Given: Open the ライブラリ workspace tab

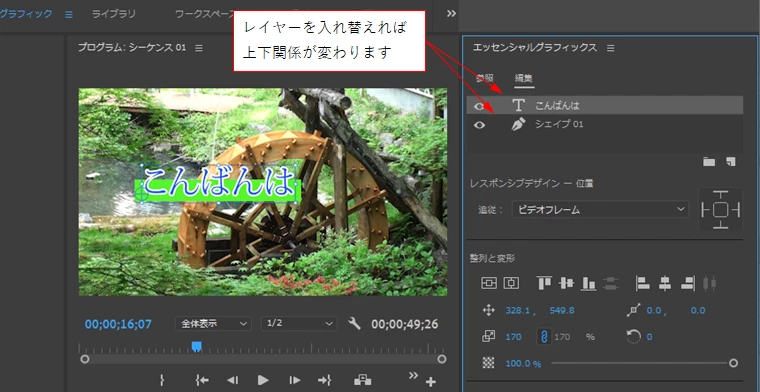Looking at the screenshot, I should [114, 14].
